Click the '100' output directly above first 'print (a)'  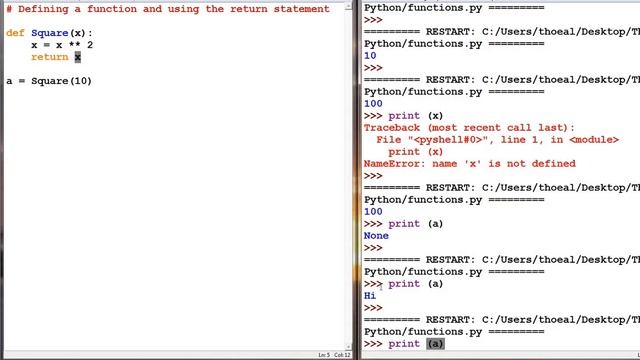(373, 212)
